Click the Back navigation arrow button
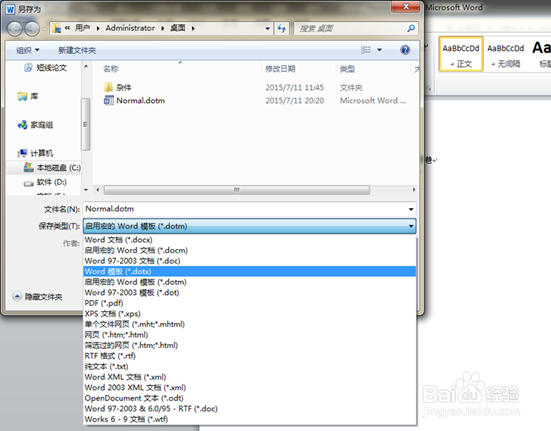The width and height of the screenshot is (551, 431). click(15, 28)
